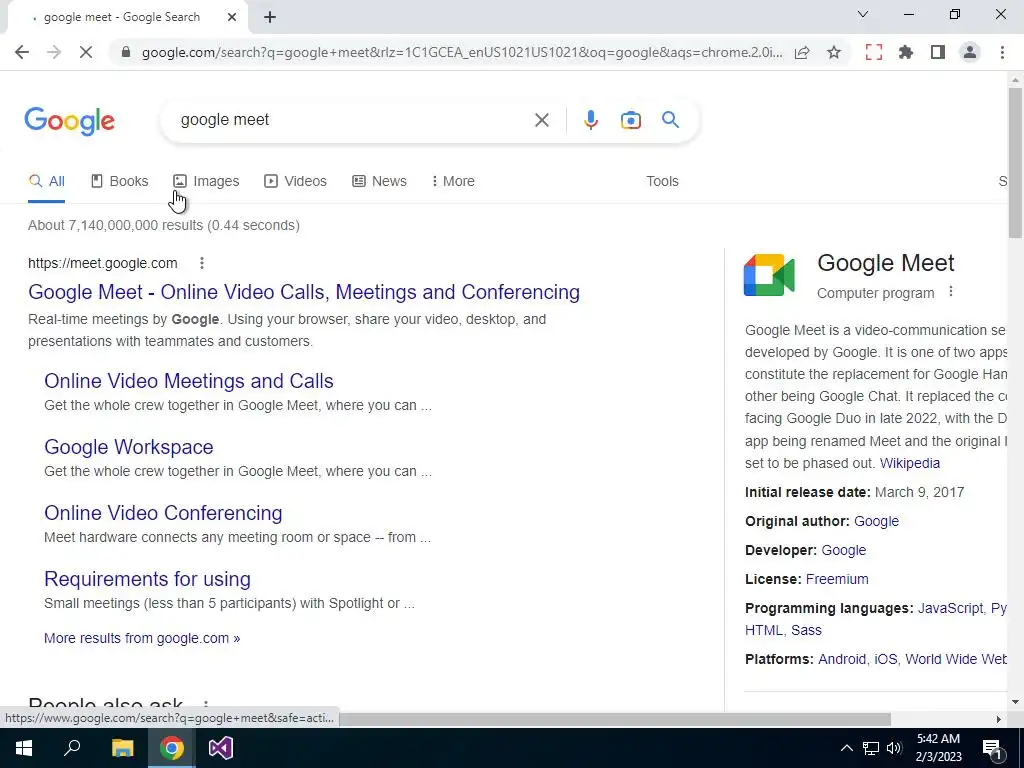Click More results from google.com
The image size is (1024, 768).
tap(142, 638)
